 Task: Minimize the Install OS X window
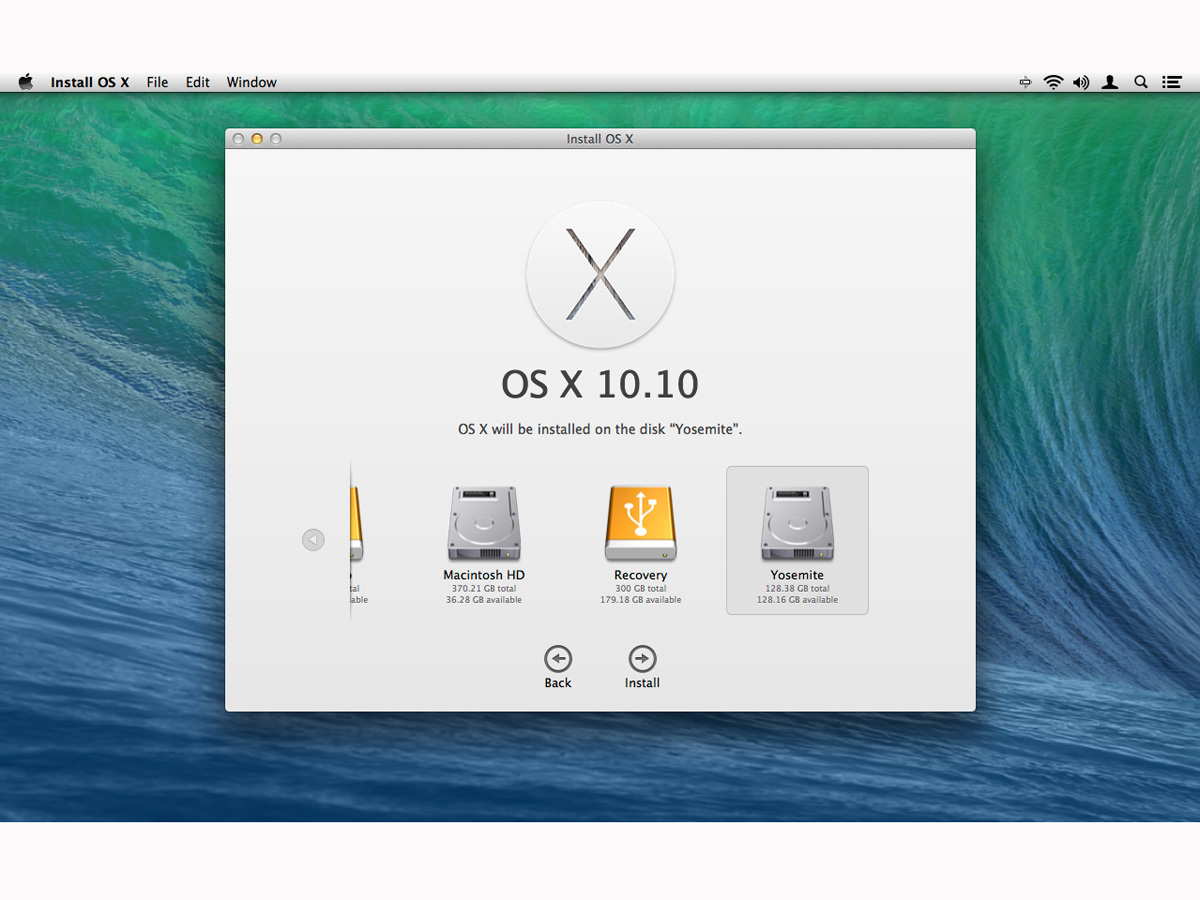click(x=257, y=139)
